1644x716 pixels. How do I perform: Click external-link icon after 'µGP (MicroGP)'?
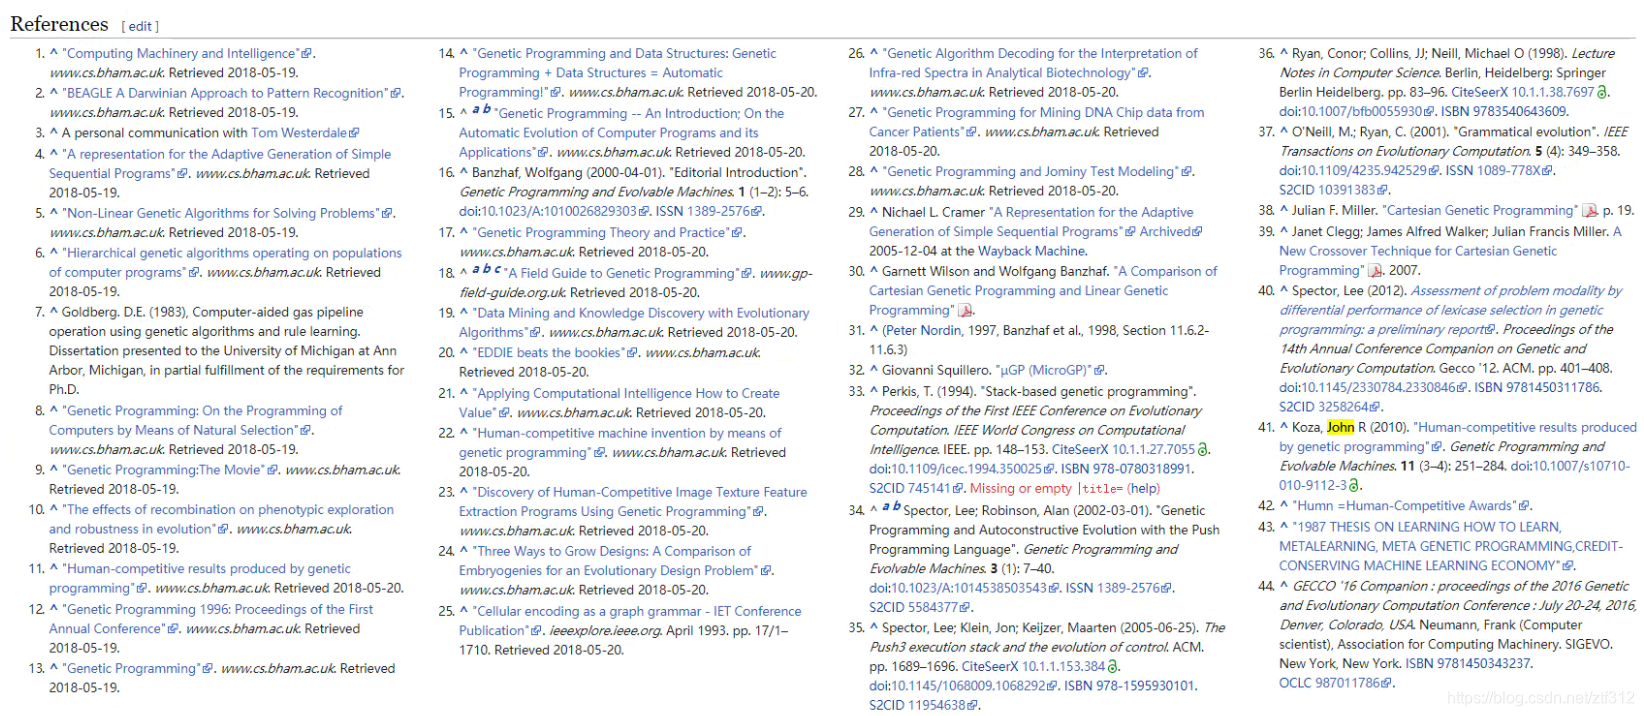tap(1100, 371)
